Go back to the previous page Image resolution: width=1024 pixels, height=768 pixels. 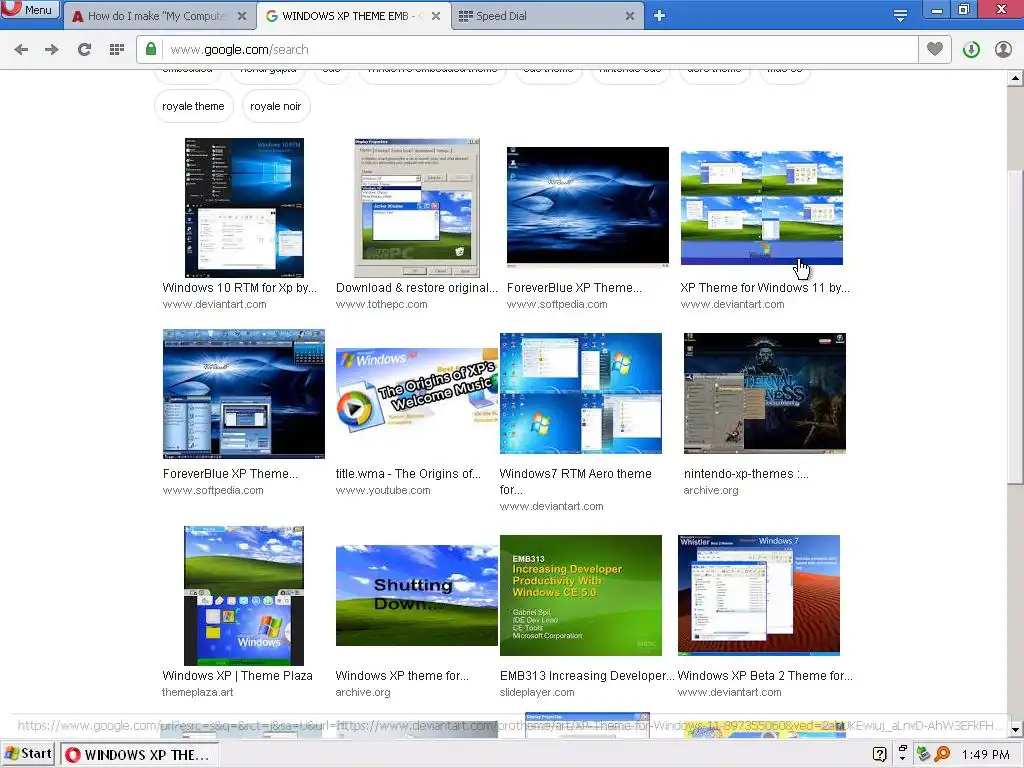(x=21, y=50)
